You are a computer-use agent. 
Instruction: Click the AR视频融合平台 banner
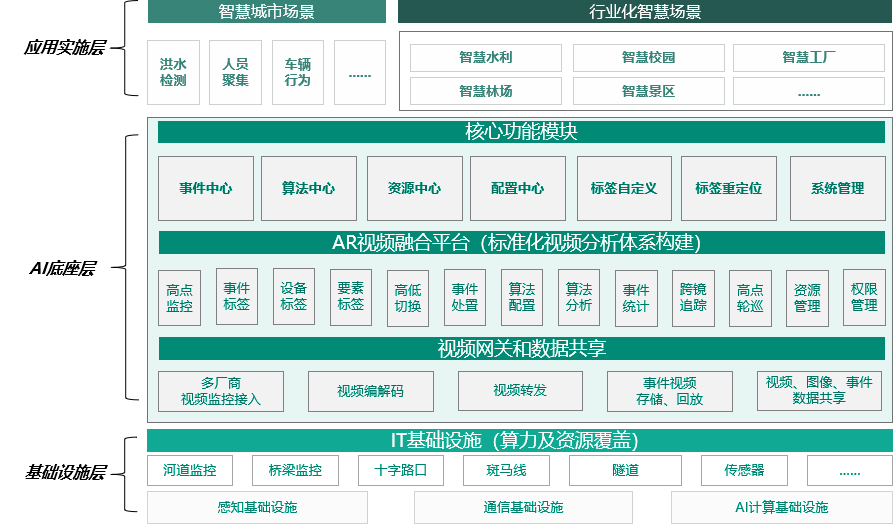(x=521, y=243)
